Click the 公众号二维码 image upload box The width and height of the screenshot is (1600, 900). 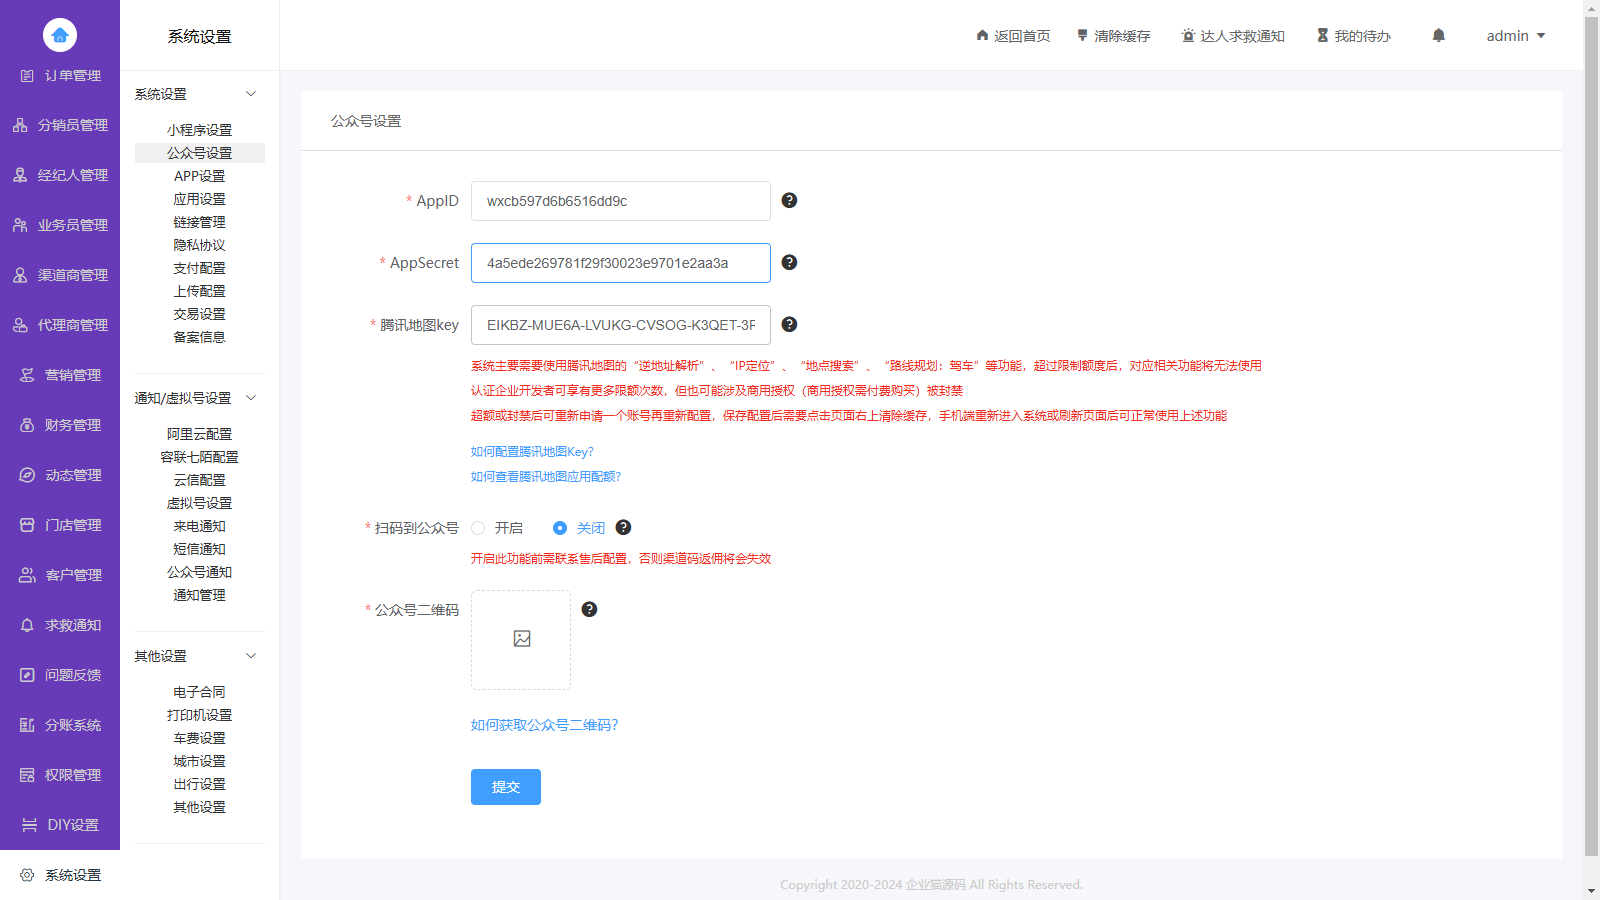521,640
